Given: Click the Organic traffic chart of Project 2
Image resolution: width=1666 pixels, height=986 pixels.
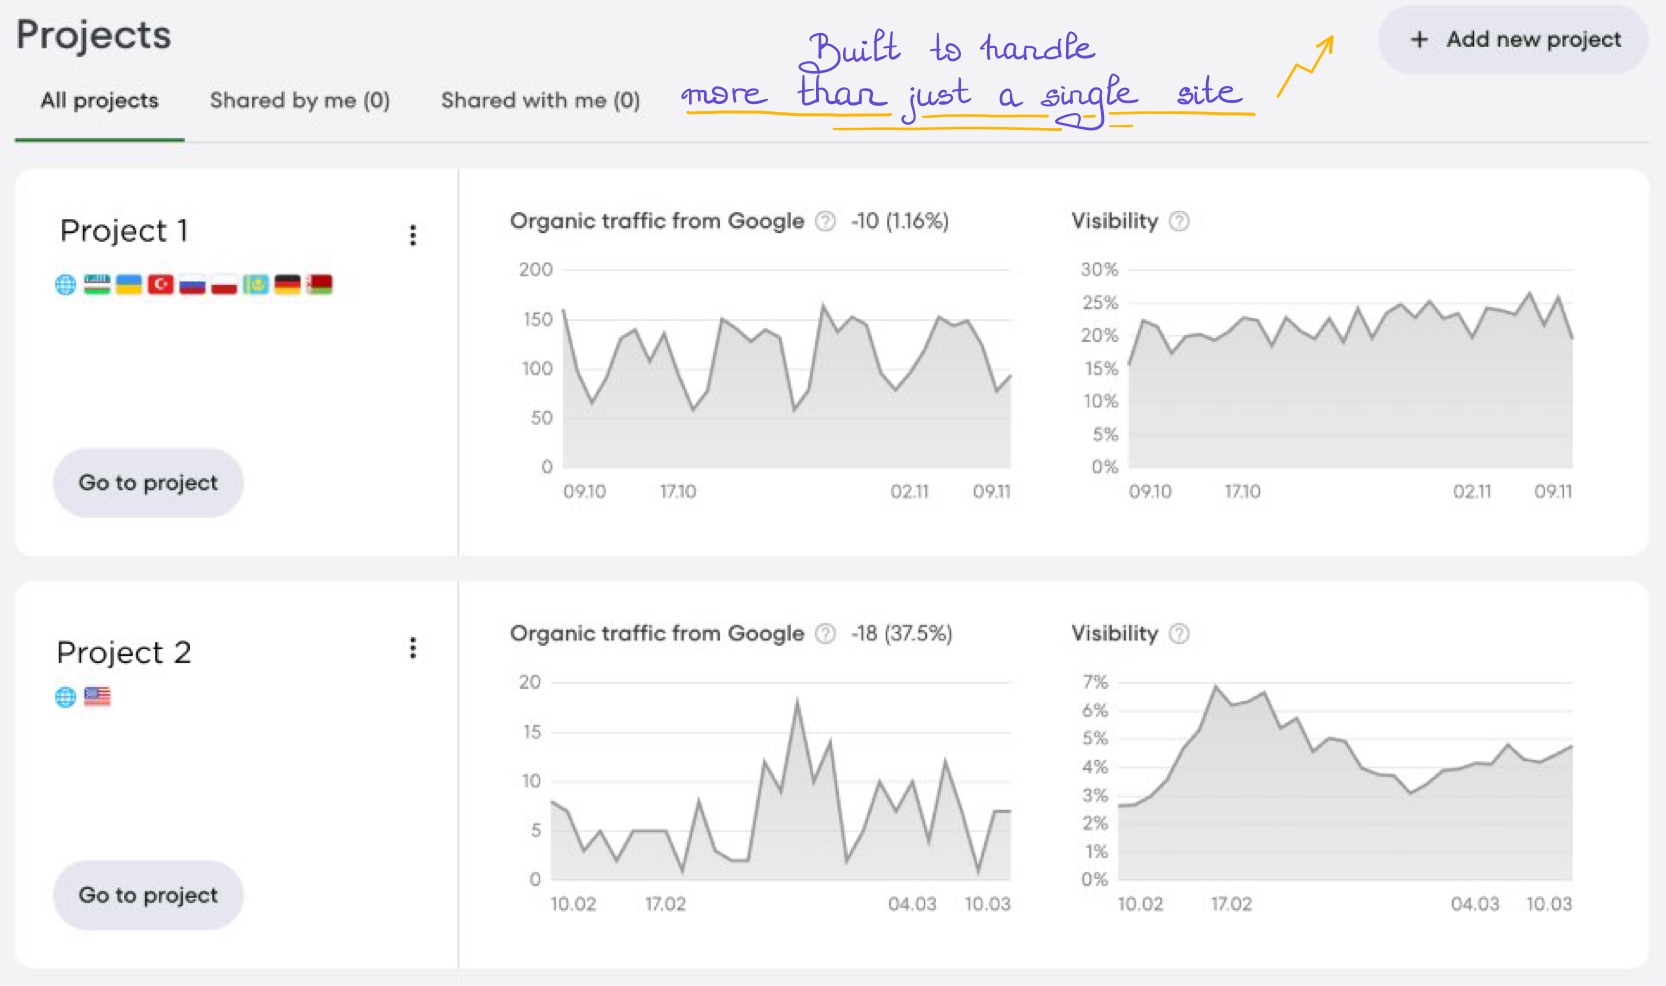Looking at the screenshot, I should [x=780, y=790].
